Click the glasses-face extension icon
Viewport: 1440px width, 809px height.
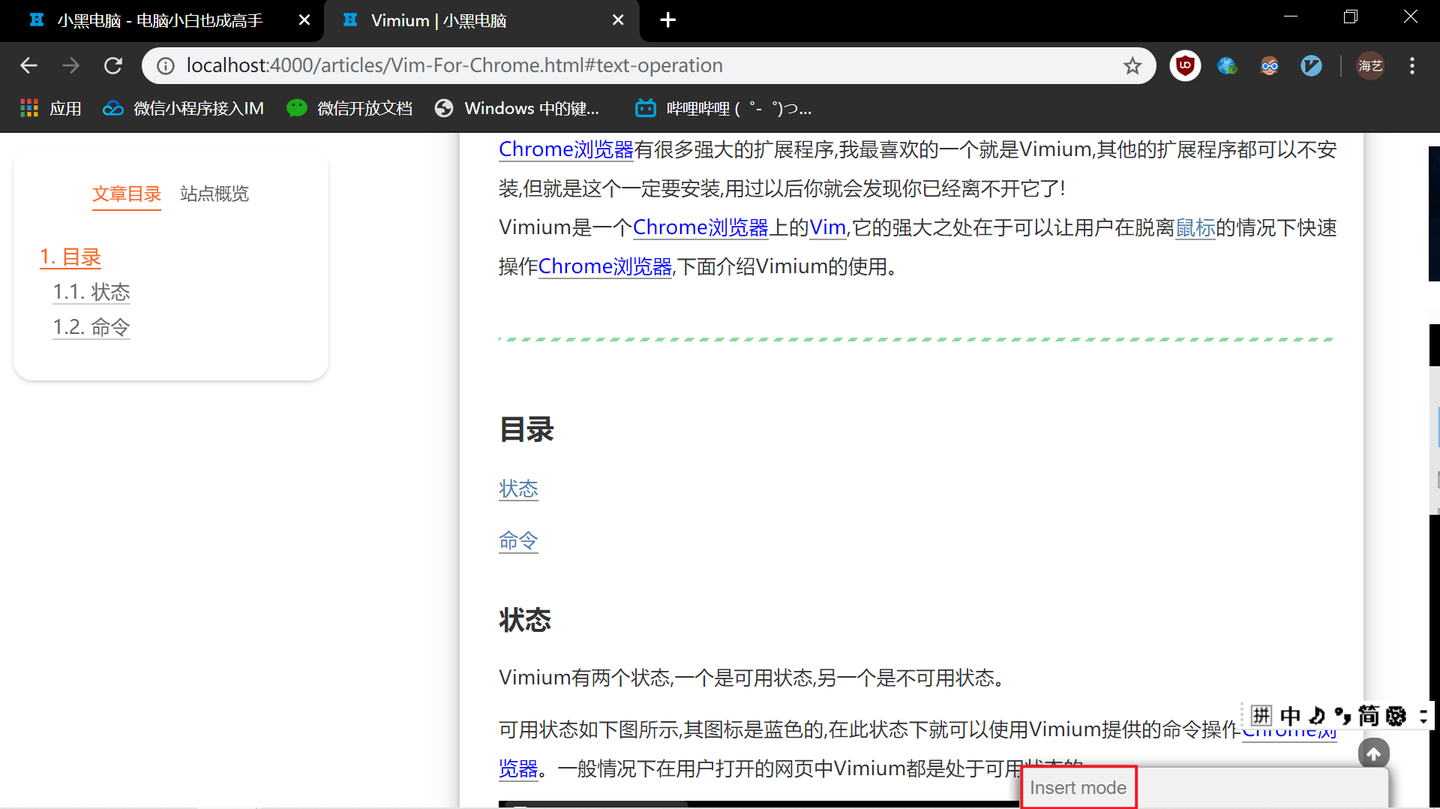pyautogui.click(x=1268, y=65)
